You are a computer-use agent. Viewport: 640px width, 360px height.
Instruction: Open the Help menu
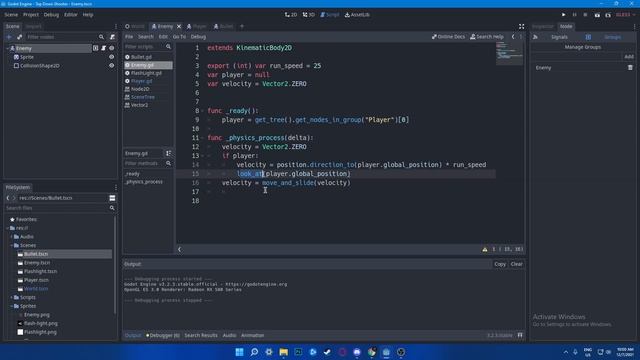click(88, 15)
